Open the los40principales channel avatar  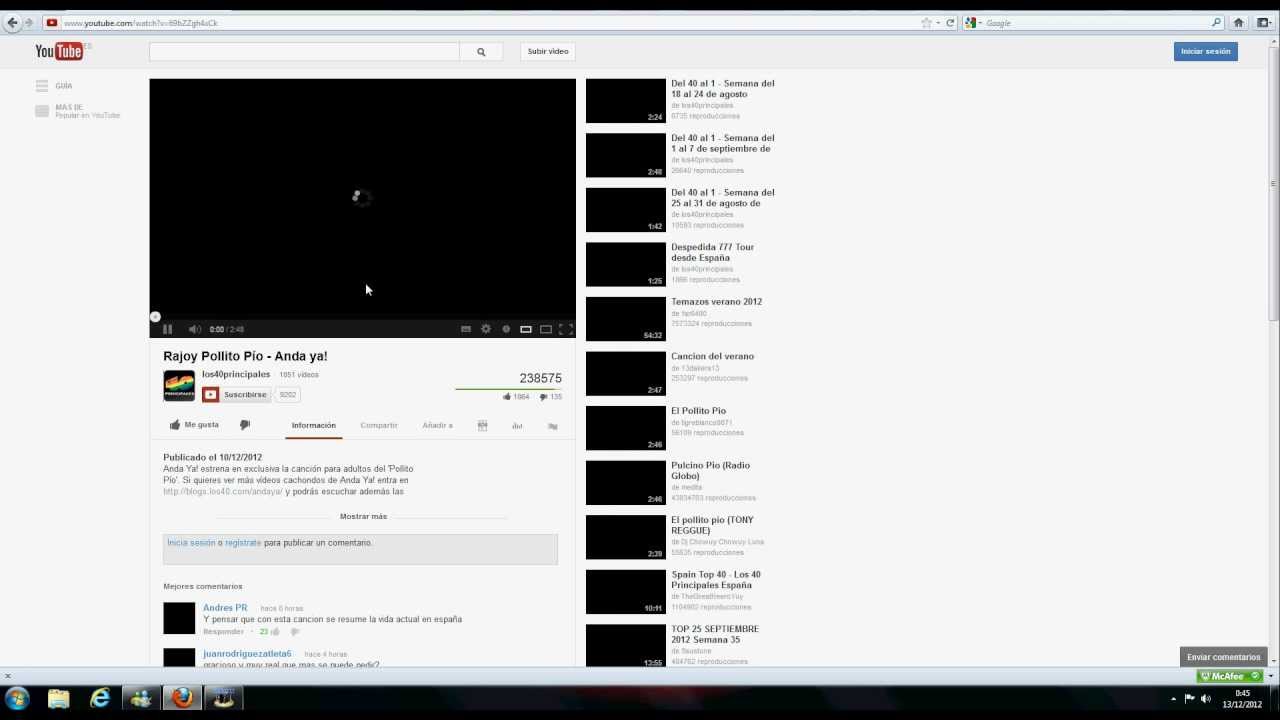coord(179,386)
